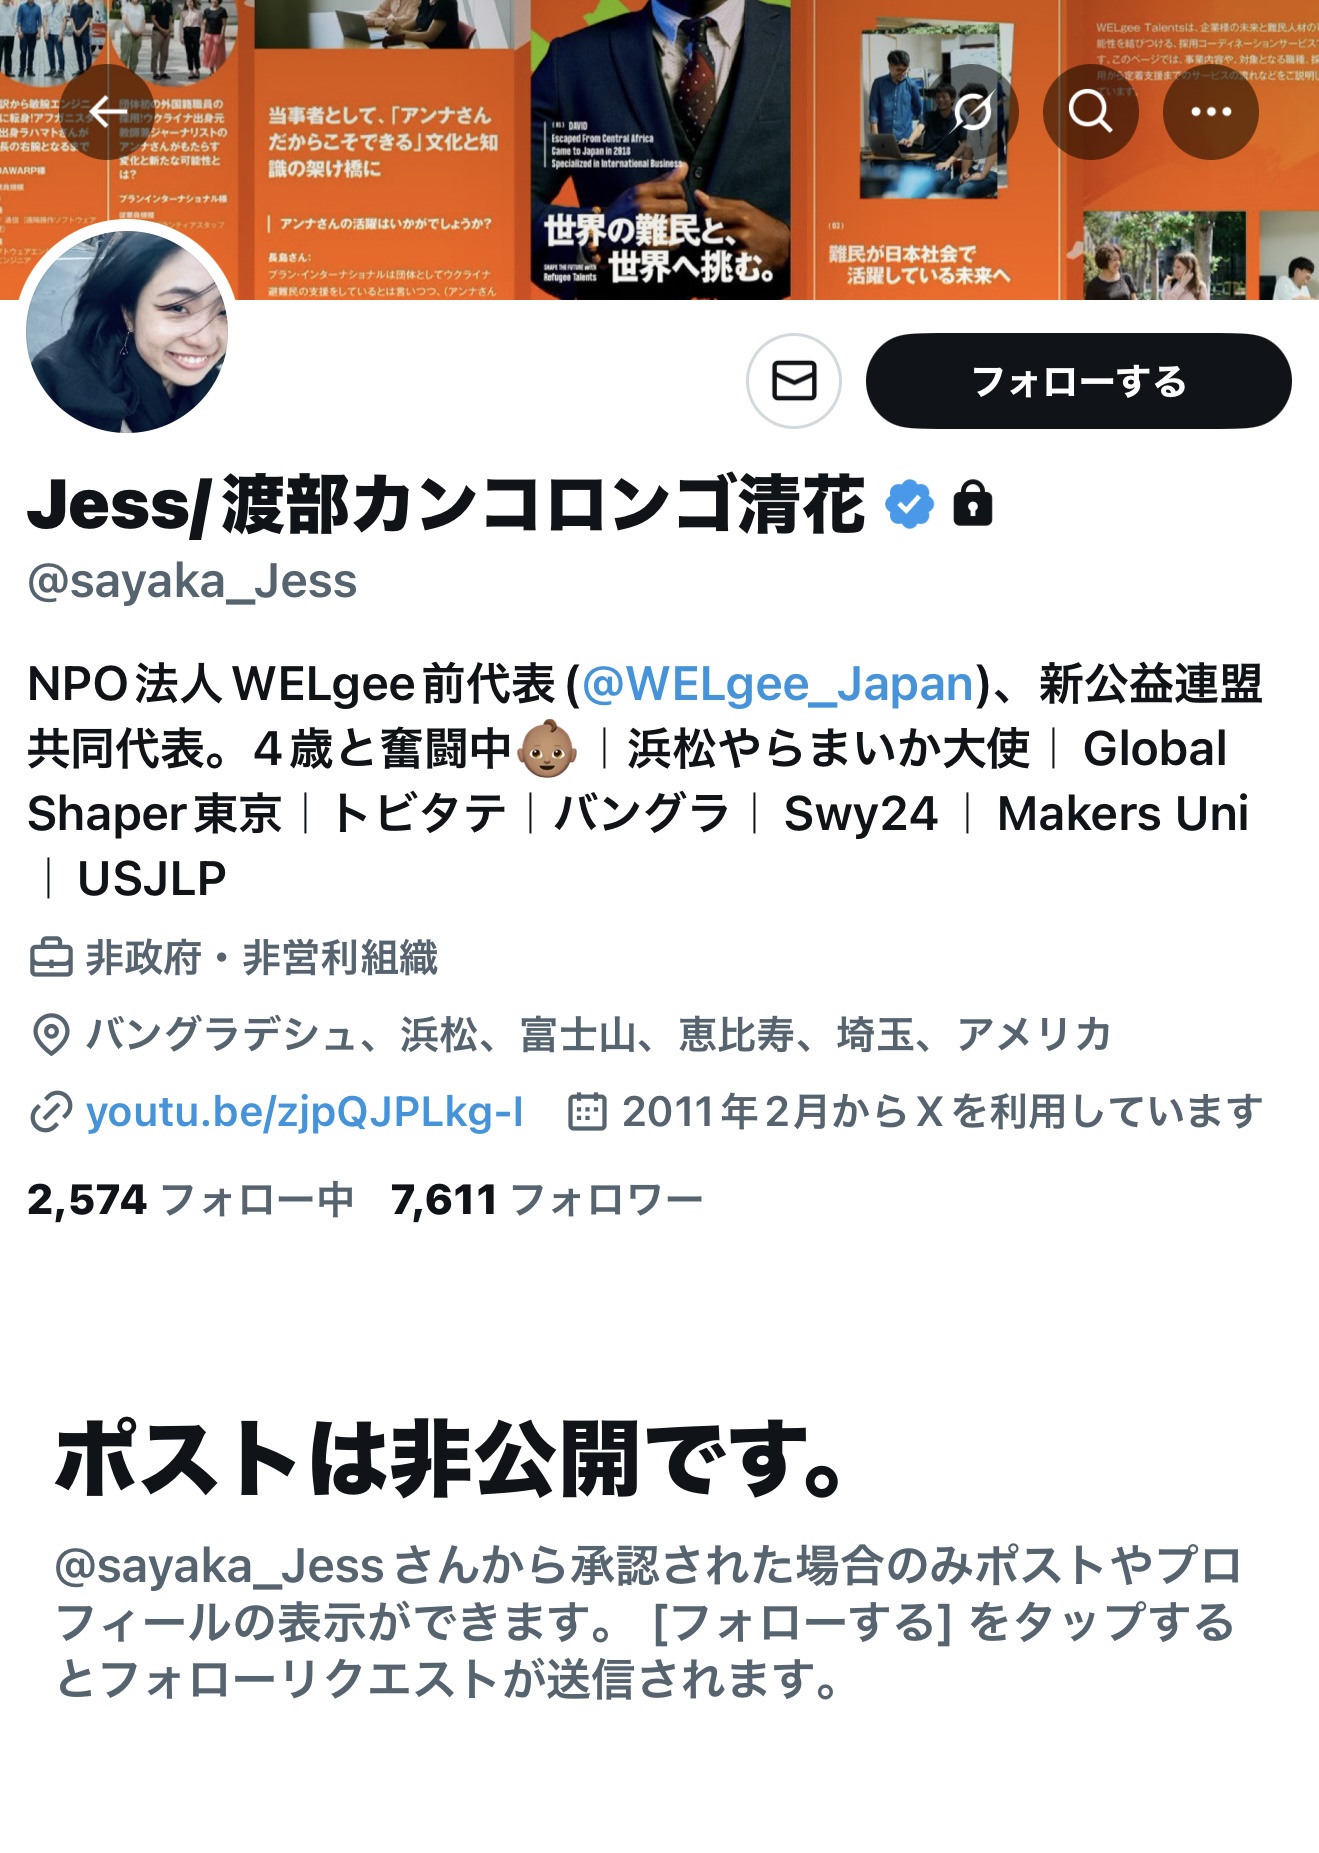Tap the calendar joined-date icon

point(587,1112)
